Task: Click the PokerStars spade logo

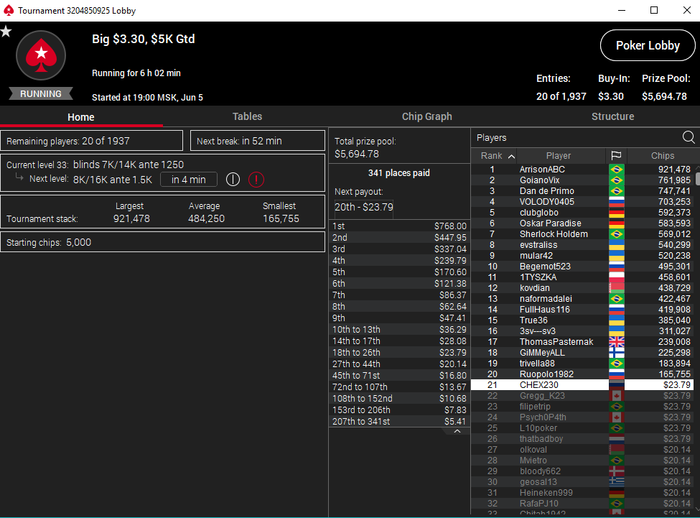Action: [41, 55]
